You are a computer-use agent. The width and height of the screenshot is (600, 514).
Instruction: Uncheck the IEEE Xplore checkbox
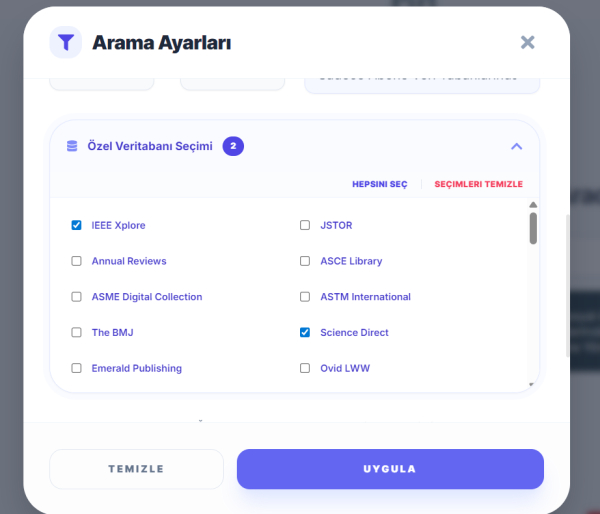pos(77,225)
